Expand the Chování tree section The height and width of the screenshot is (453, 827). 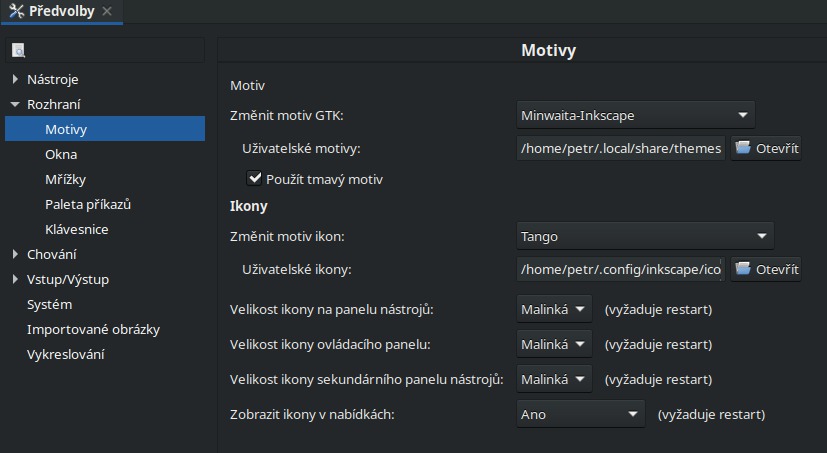tap(15, 254)
